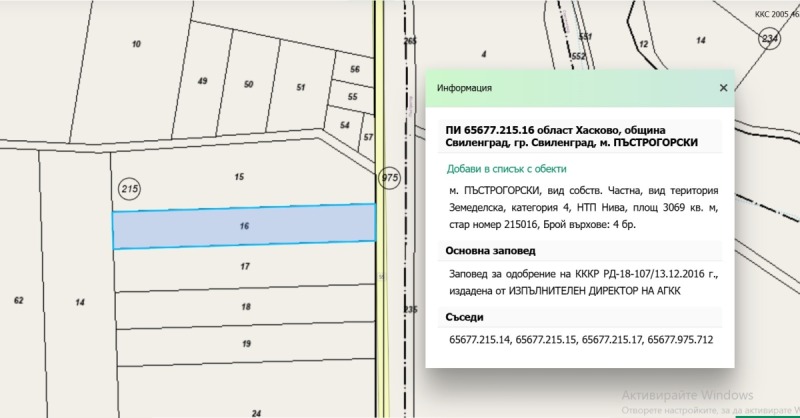Click the popup title 'Информация' header
The width and height of the screenshot is (800, 418).
pos(464,88)
